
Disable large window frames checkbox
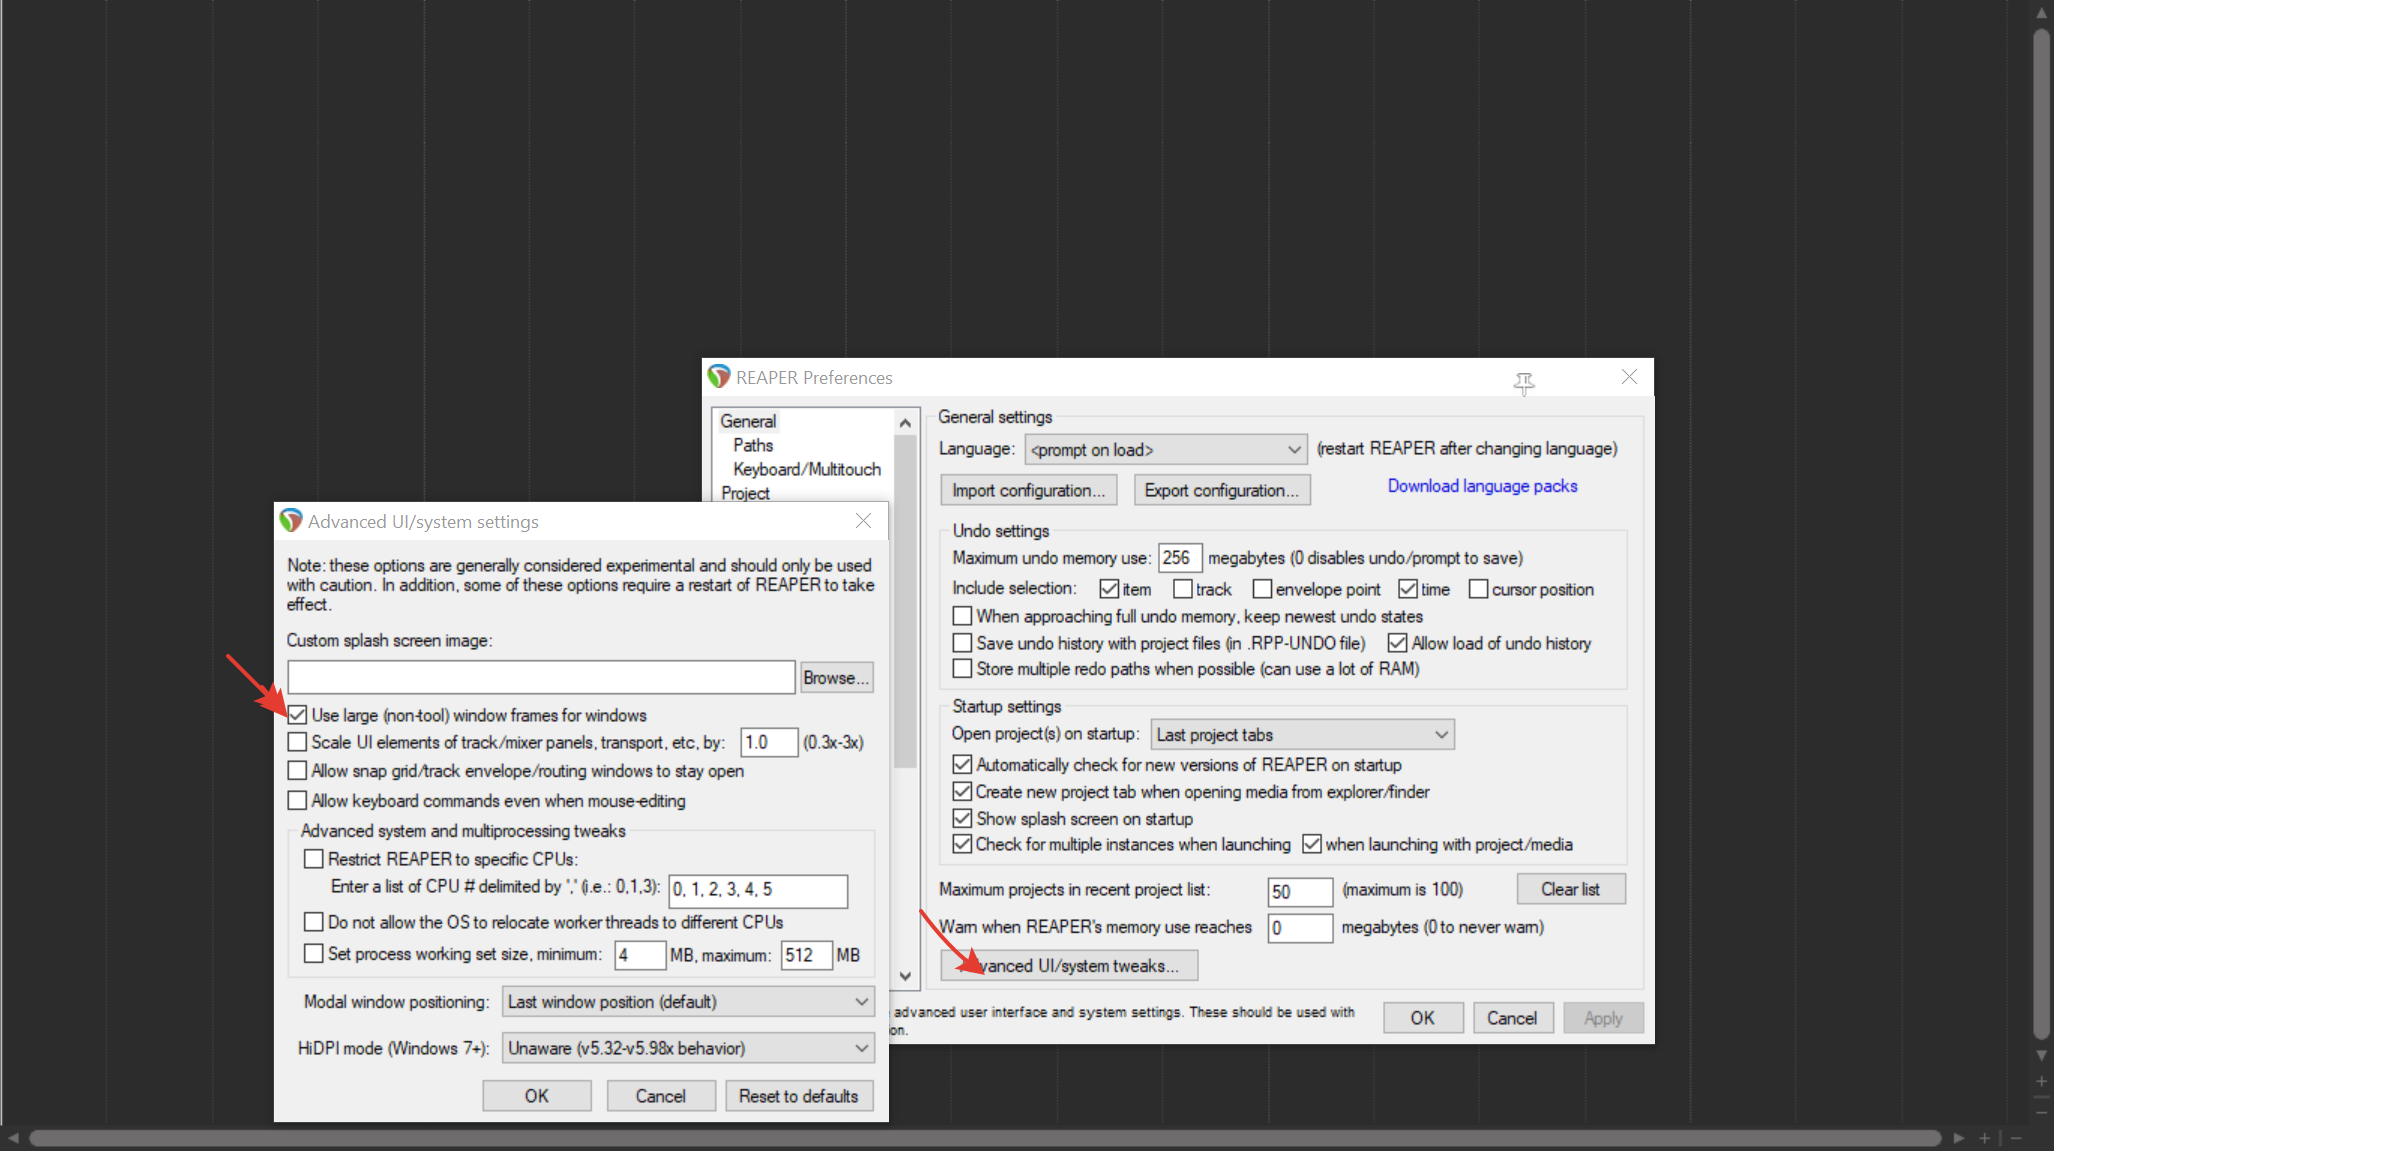(x=298, y=715)
